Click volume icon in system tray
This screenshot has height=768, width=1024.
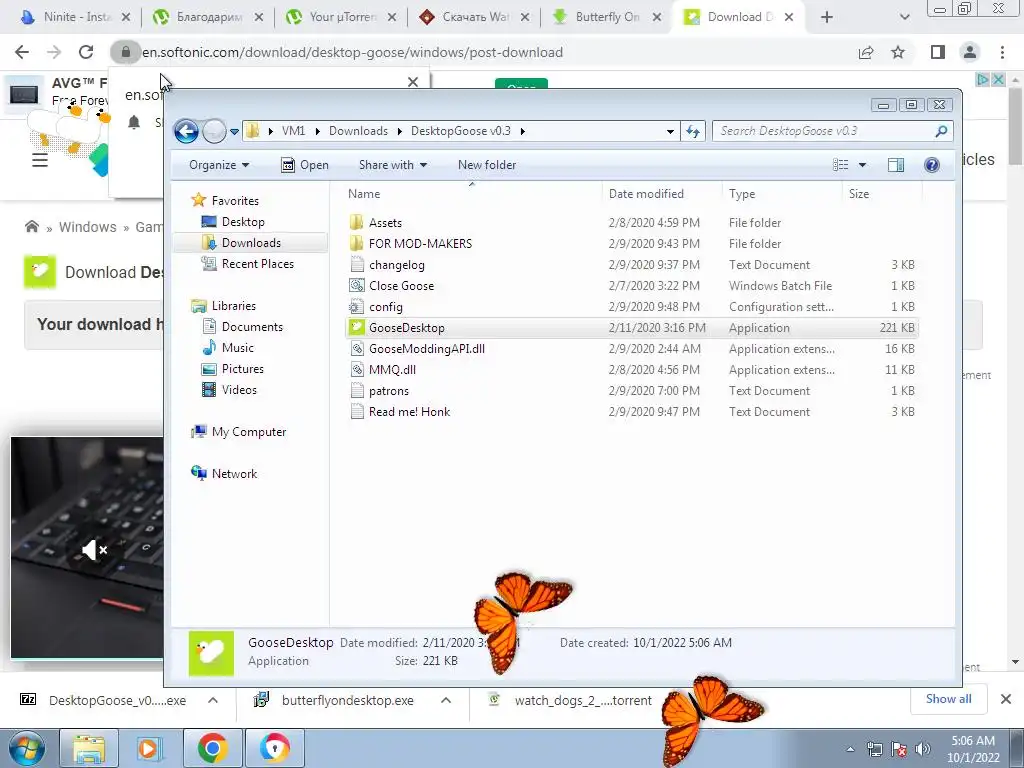tap(922, 749)
